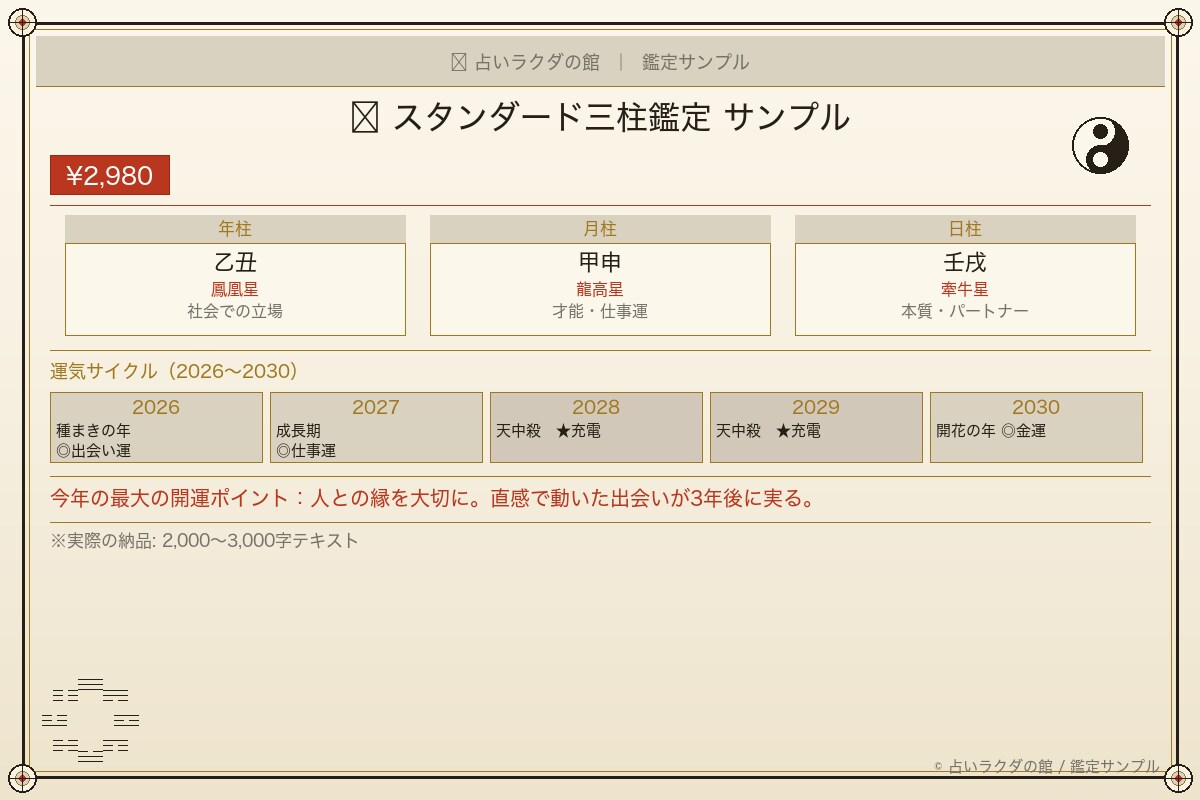
Task: Click the 甲申 pillar value
Action: [600, 263]
